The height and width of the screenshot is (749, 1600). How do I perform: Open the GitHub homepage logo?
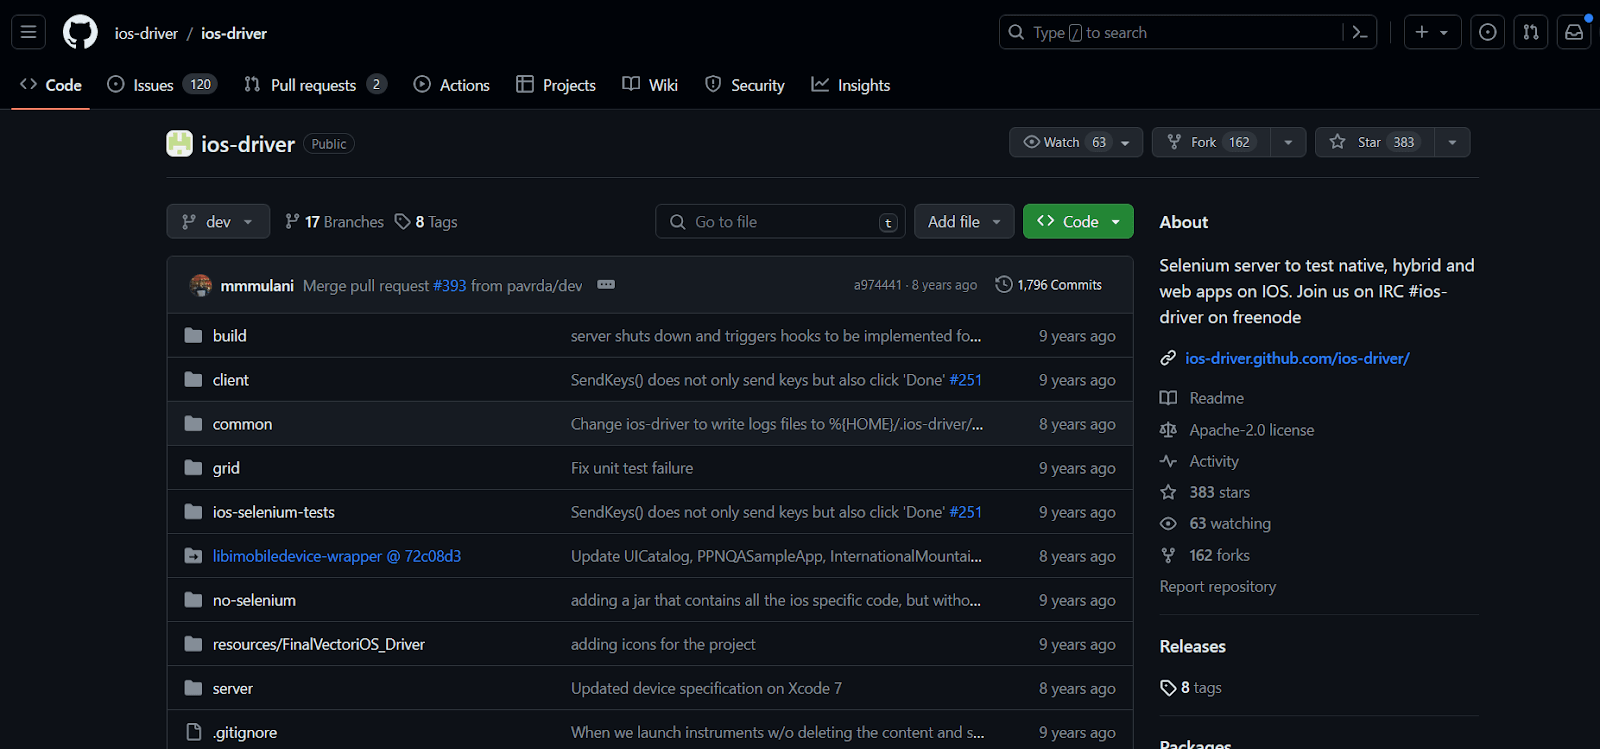(x=80, y=33)
